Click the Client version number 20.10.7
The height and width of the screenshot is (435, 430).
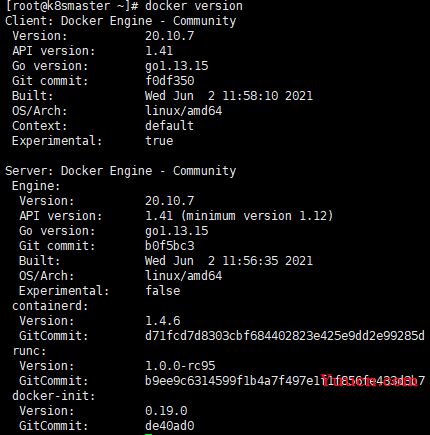(x=169, y=36)
